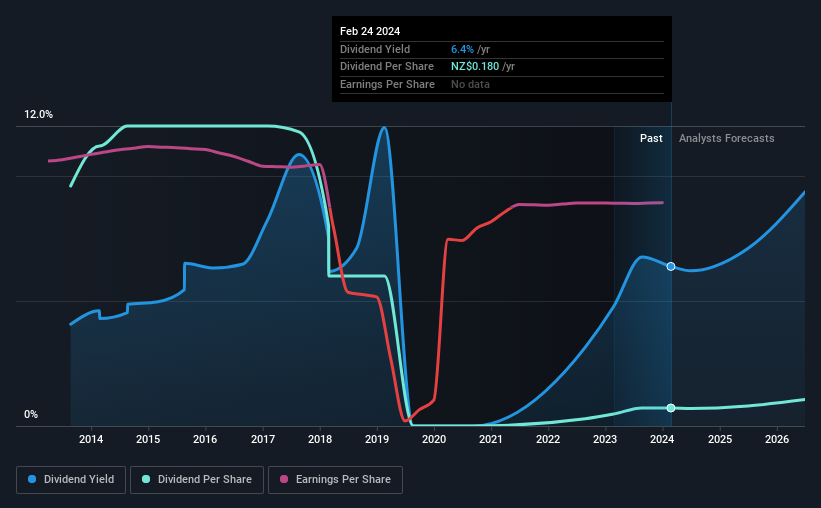Image resolution: width=821 pixels, height=508 pixels.
Task: Click the teal Dividend Per Share legend dot
Action: (146, 479)
